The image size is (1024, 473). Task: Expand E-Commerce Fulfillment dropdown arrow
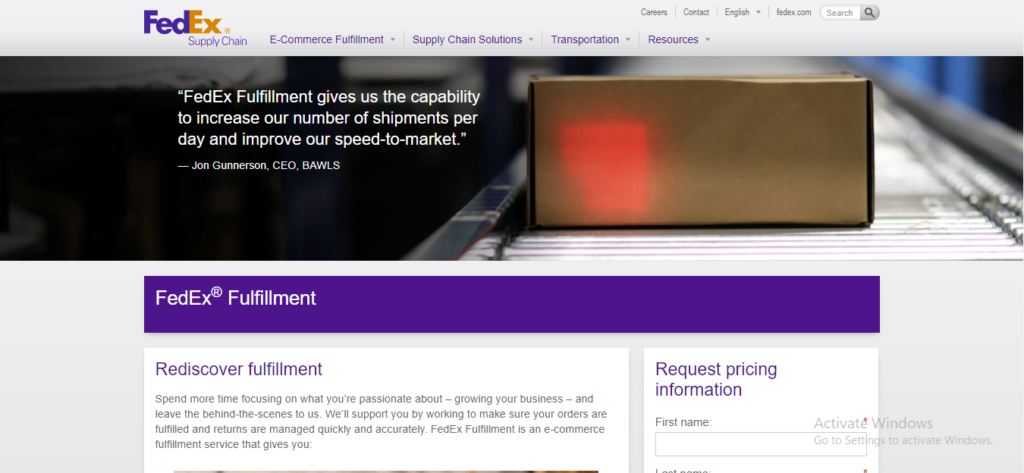click(x=392, y=40)
